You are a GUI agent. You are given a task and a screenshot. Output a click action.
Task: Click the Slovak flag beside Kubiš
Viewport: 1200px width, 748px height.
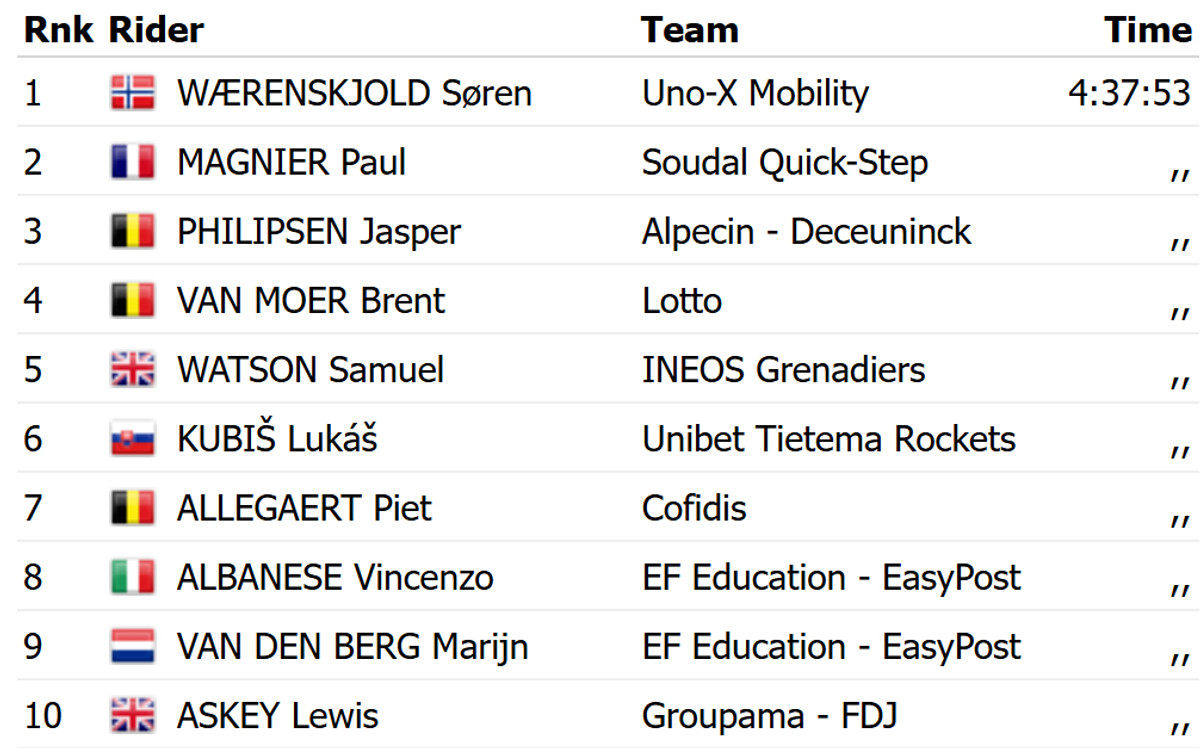tap(132, 439)
